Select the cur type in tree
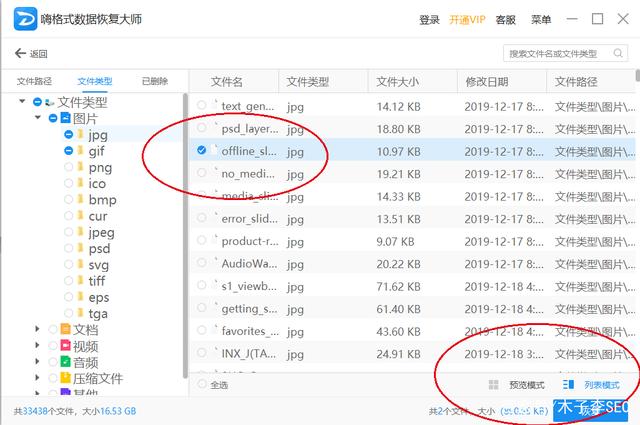 click(98, 216)
